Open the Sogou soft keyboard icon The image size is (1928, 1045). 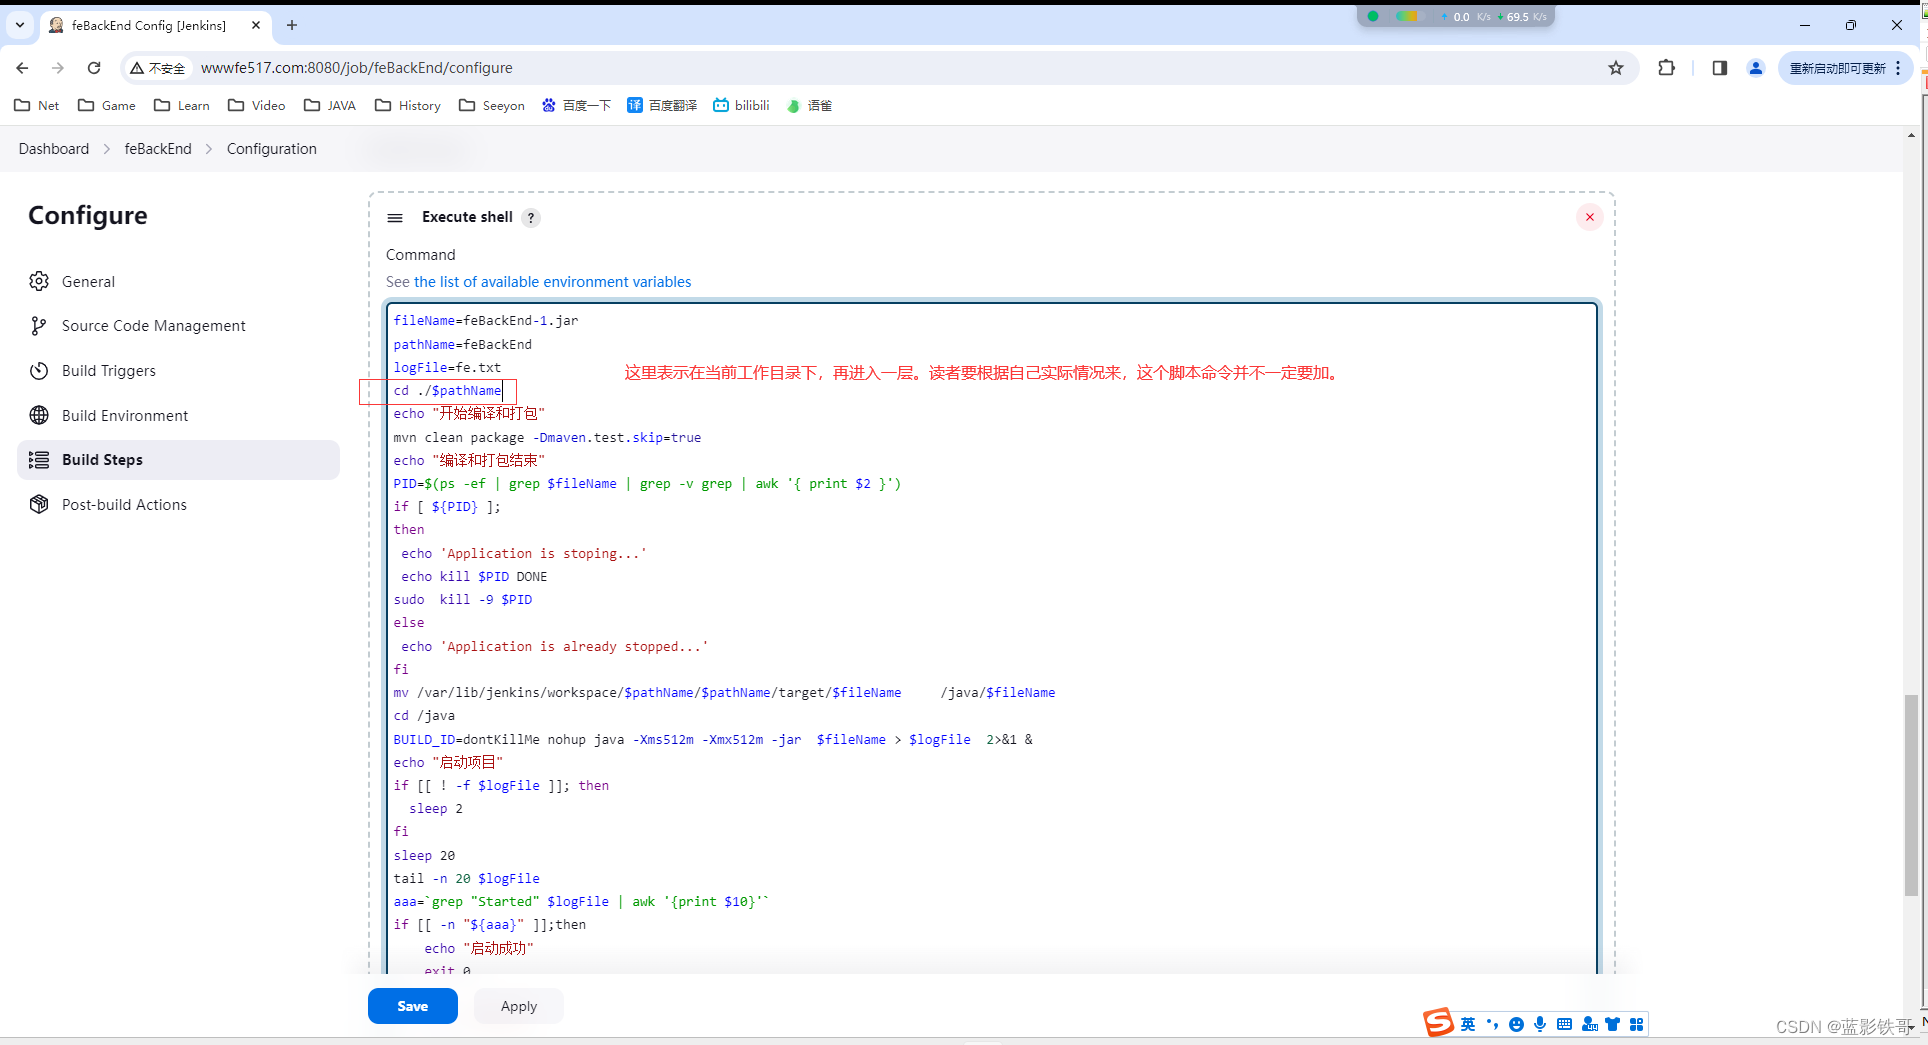(1564, 1024)
